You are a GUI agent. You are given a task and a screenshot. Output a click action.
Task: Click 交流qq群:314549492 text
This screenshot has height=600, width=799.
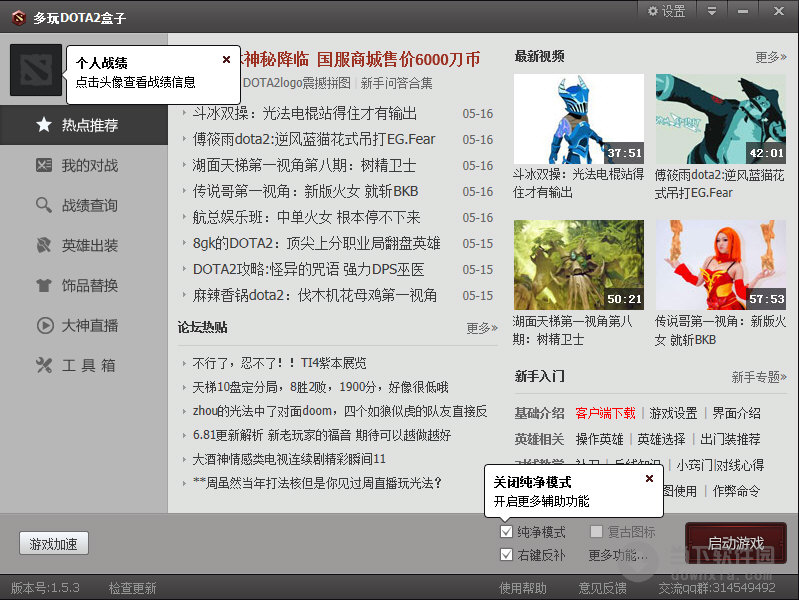point(717,588)
